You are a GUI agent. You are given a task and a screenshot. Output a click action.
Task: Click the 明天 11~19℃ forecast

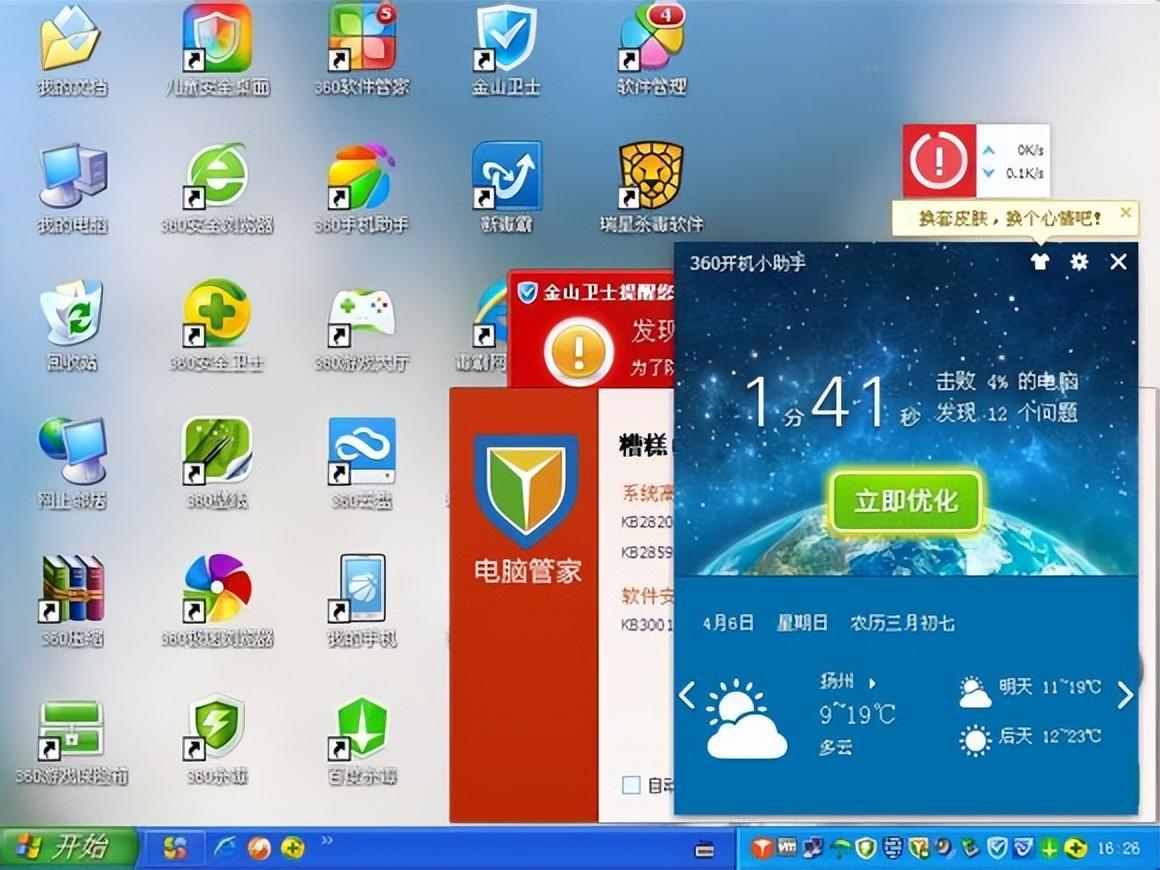click(1031, 692)
